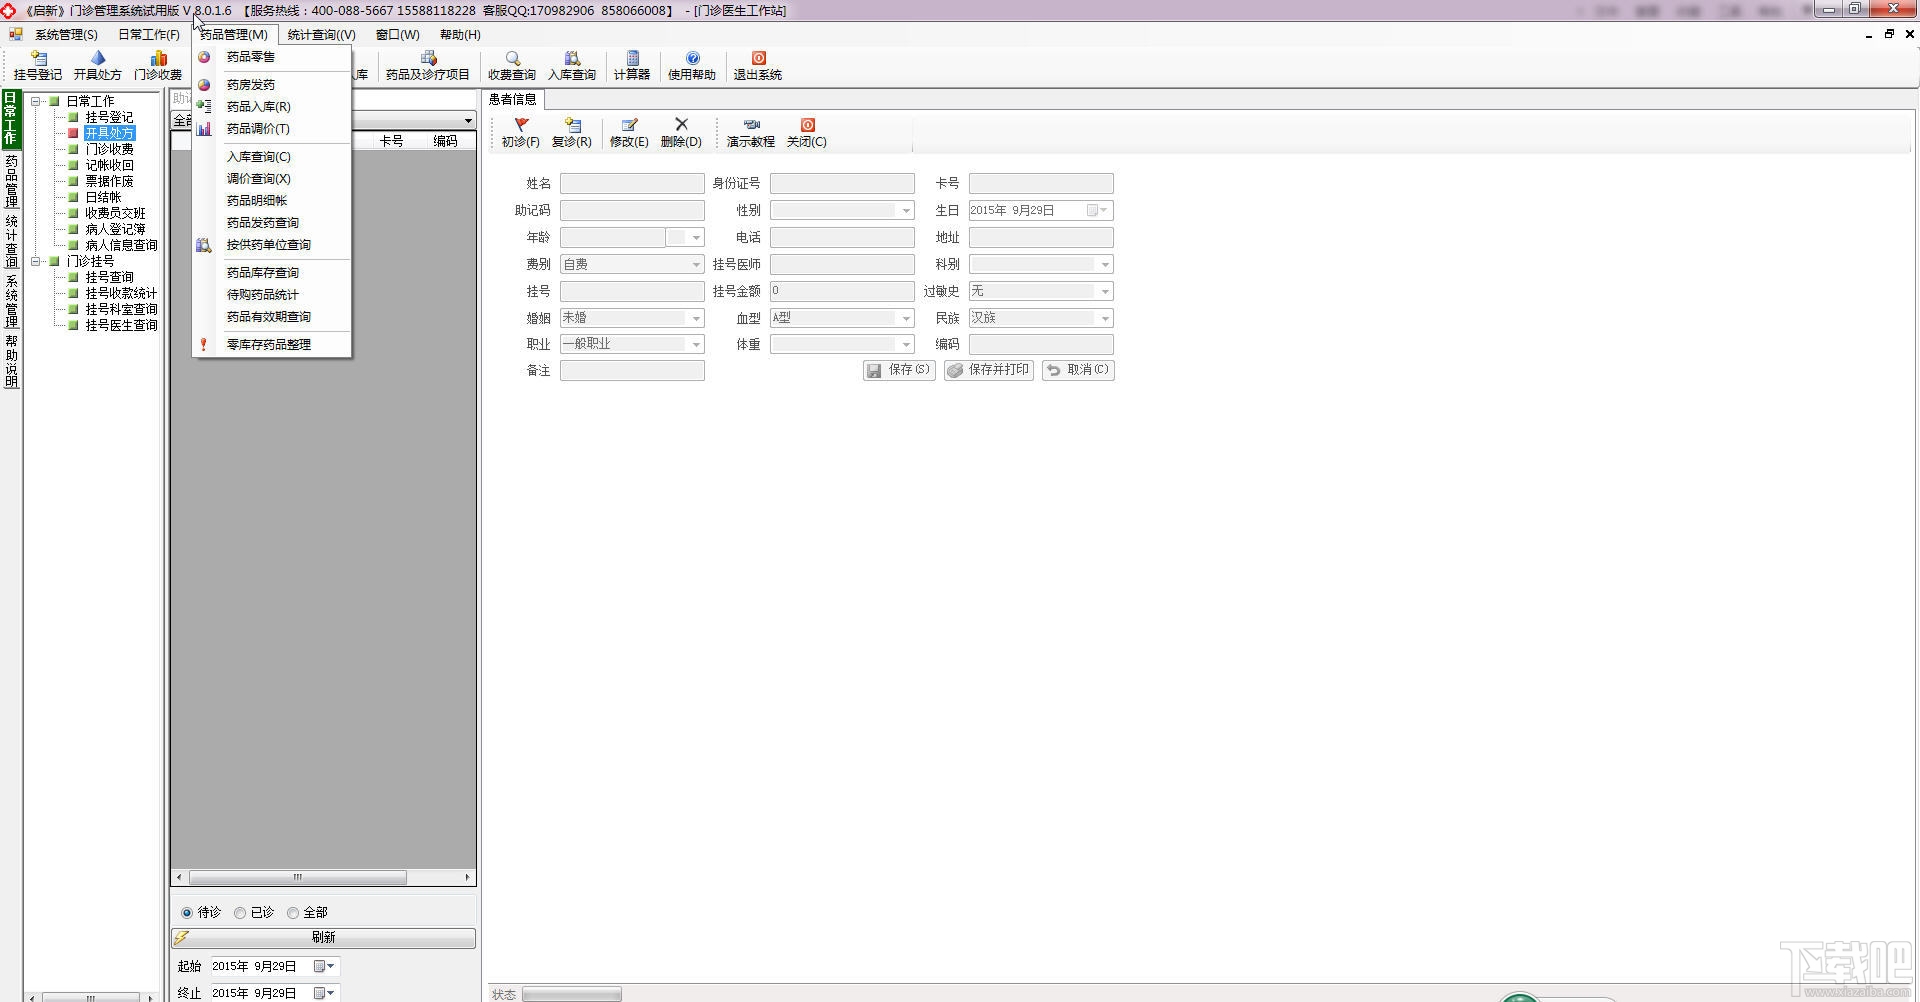
Task: Switch to the 药品管理 sidebar tab
Action: point(12,181)
